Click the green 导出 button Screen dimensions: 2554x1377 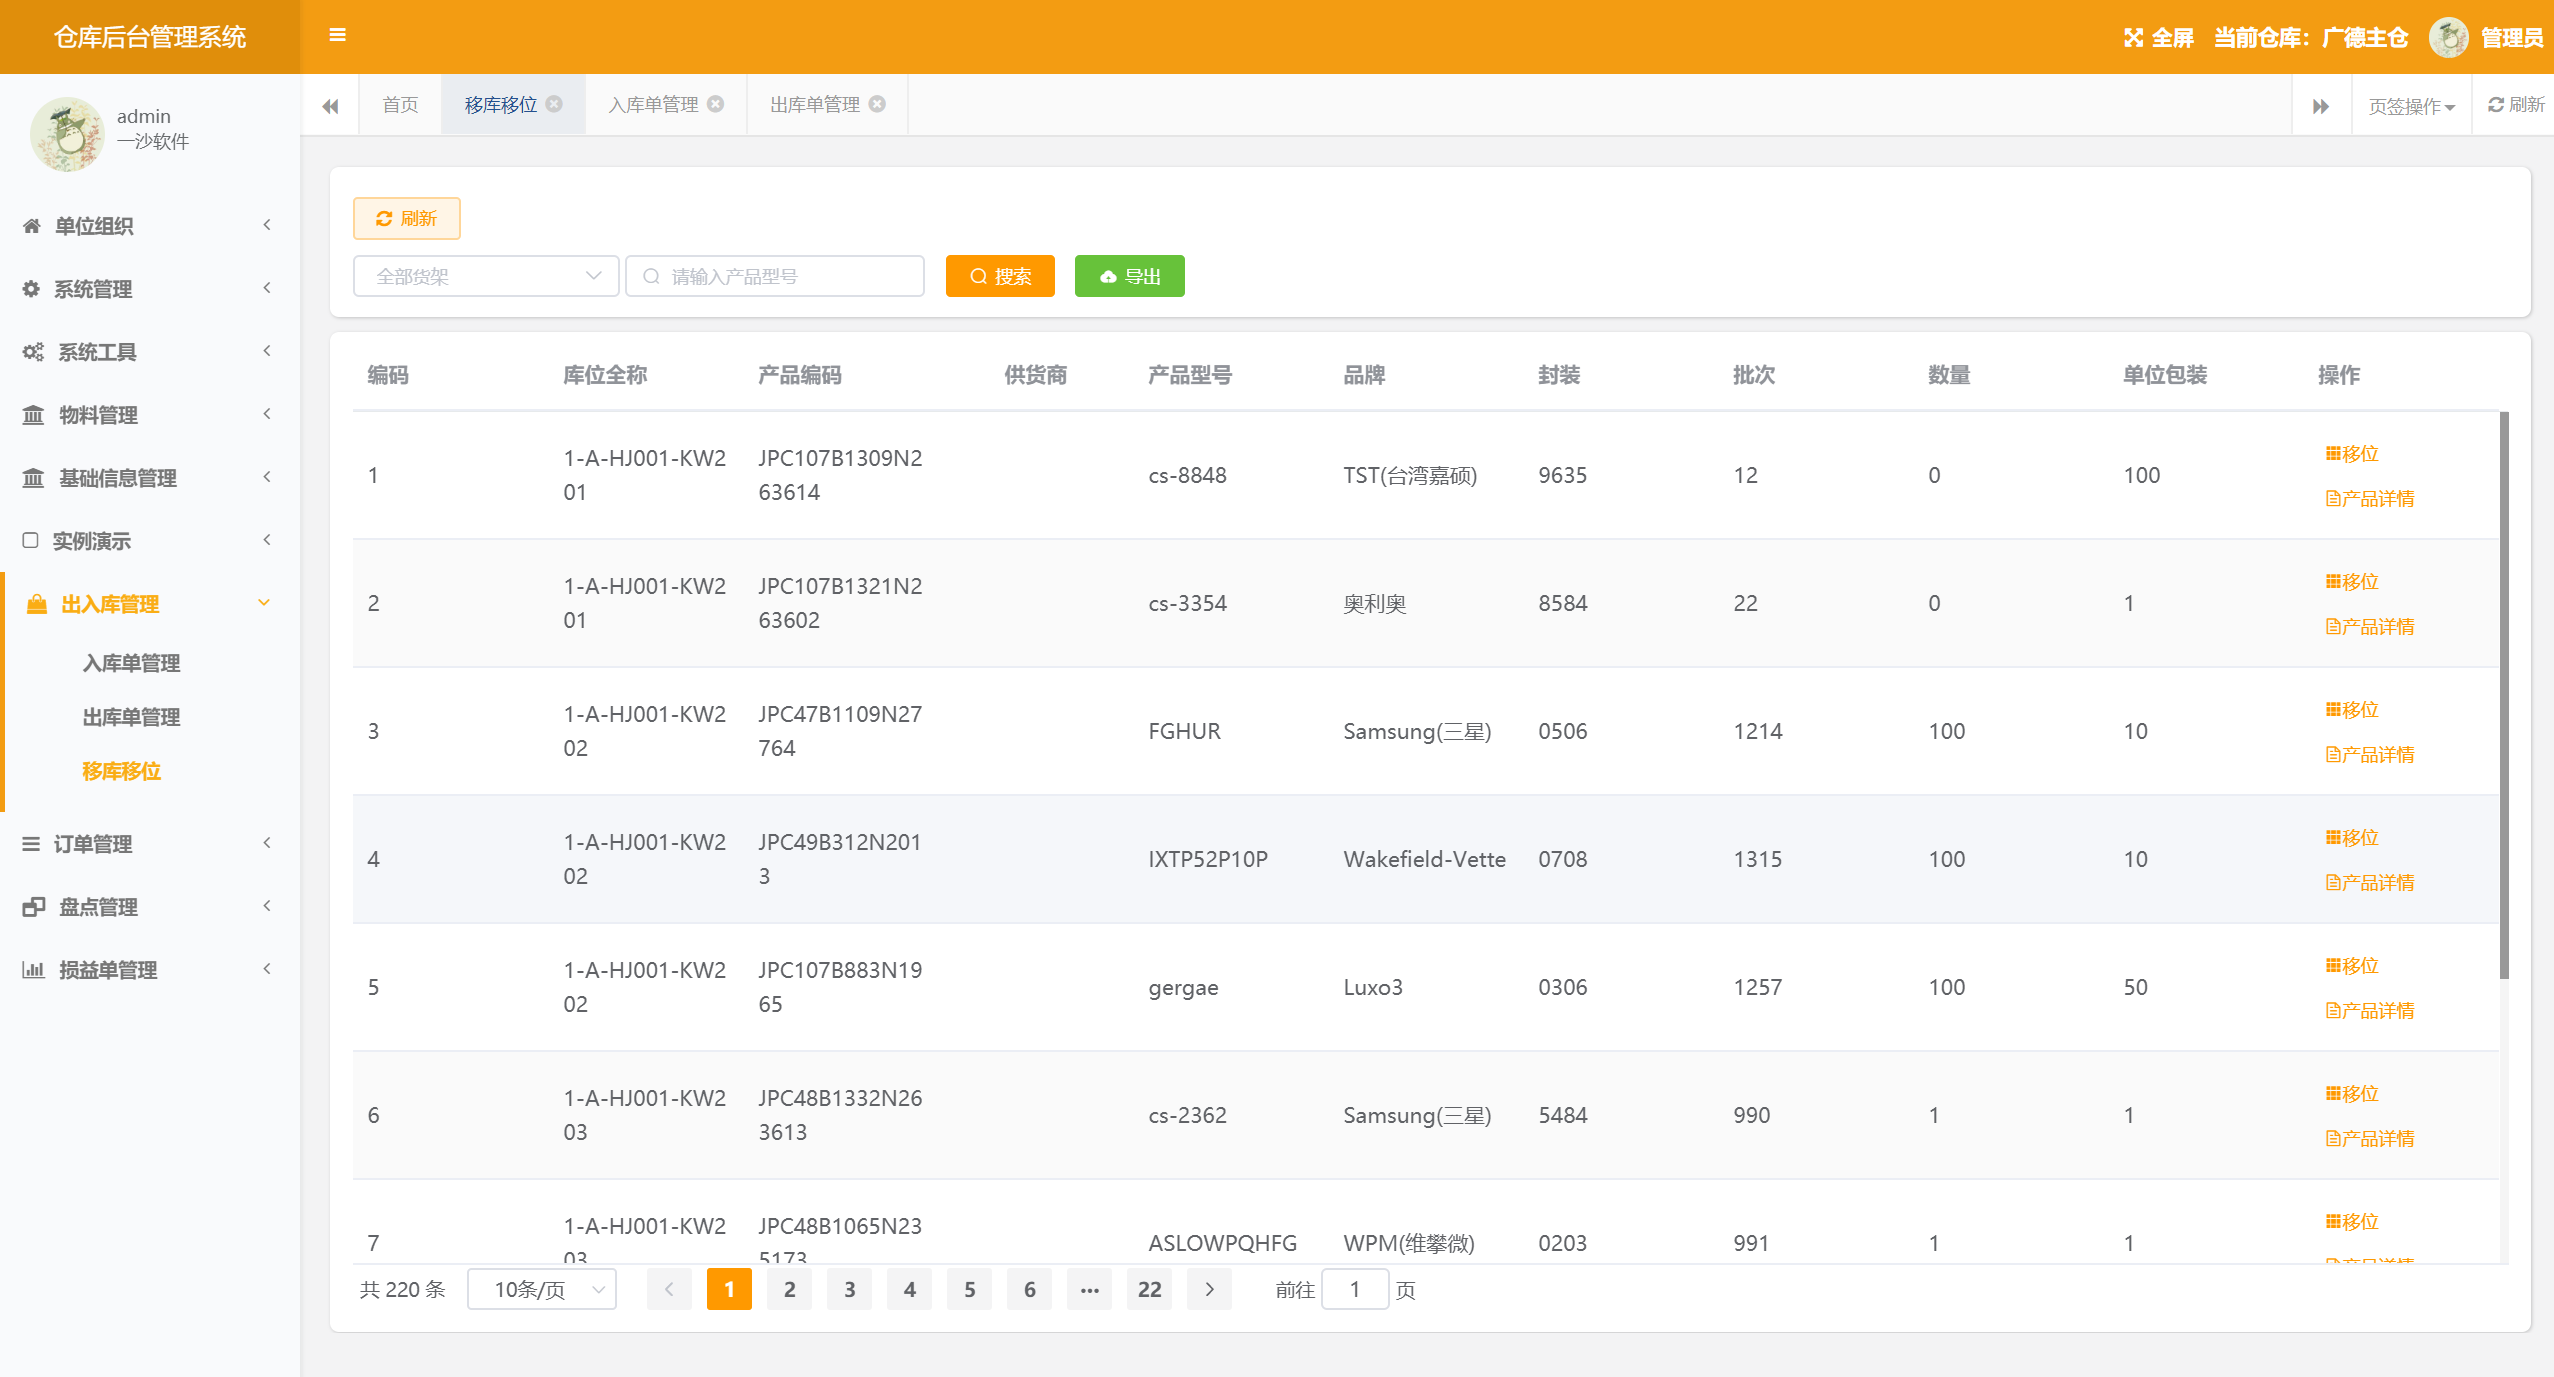click(x=1130, y=276)
